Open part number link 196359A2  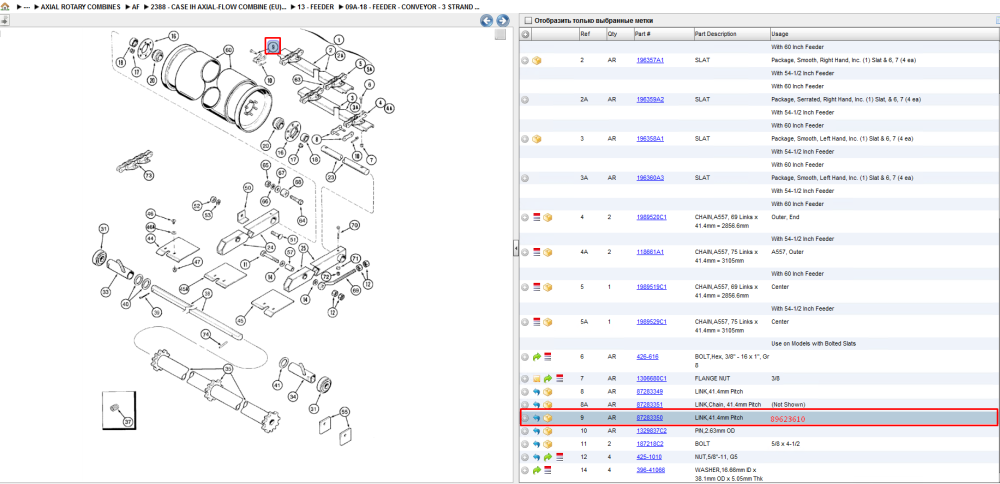tap(650, 100)
